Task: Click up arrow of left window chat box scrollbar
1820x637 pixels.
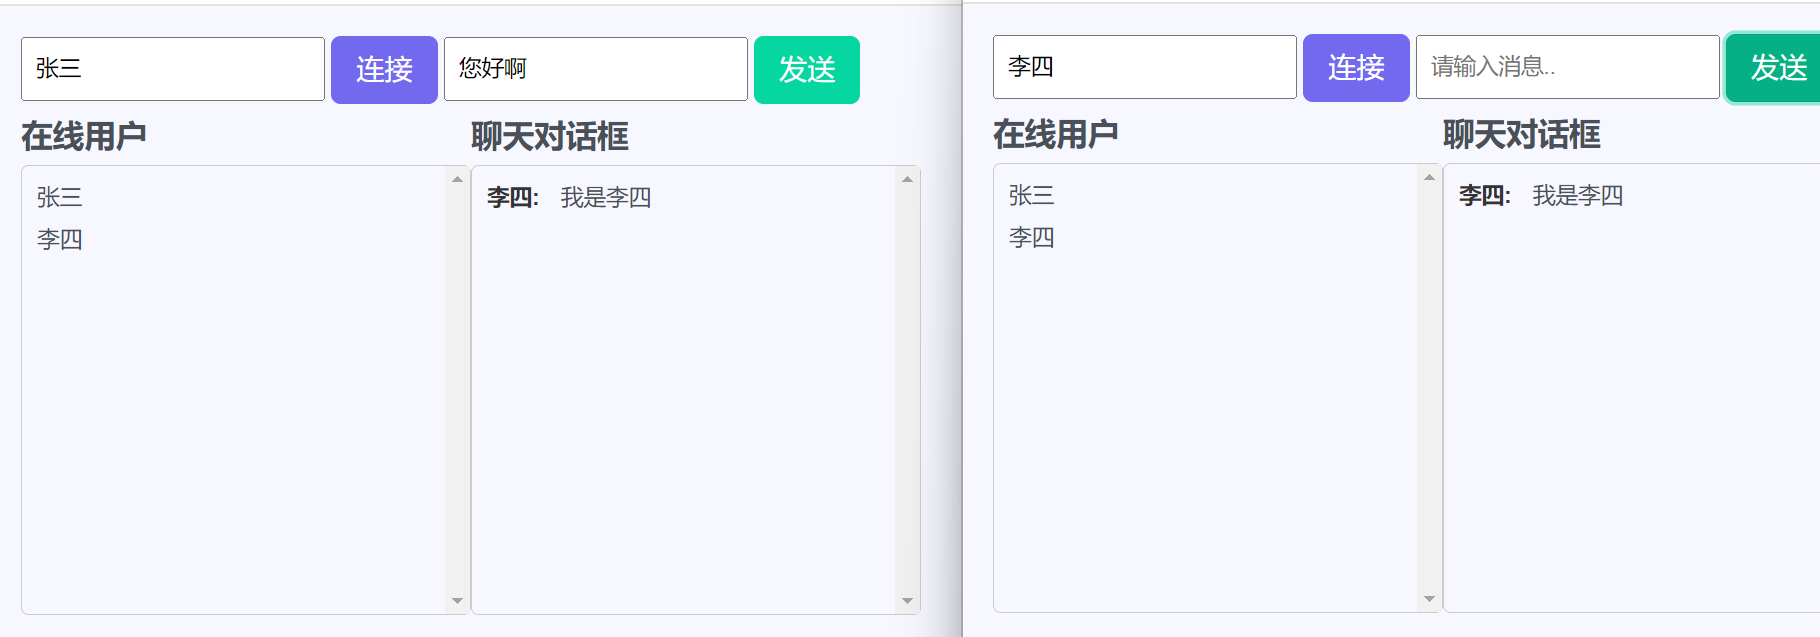Action: tap(907, 180)
